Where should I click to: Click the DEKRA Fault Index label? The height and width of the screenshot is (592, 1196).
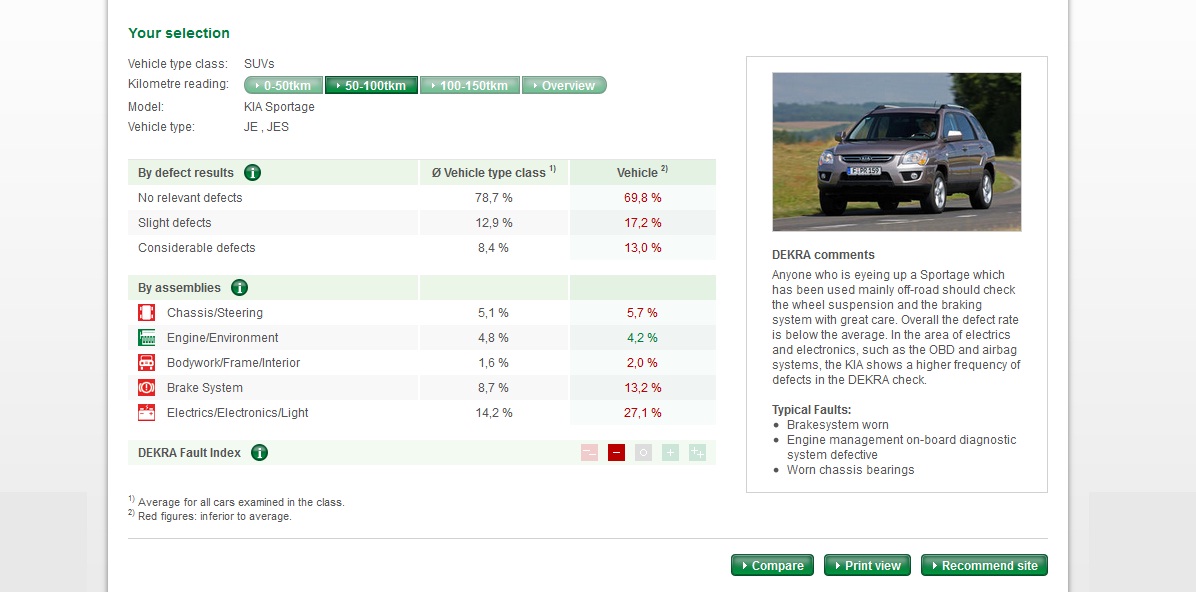189,452
